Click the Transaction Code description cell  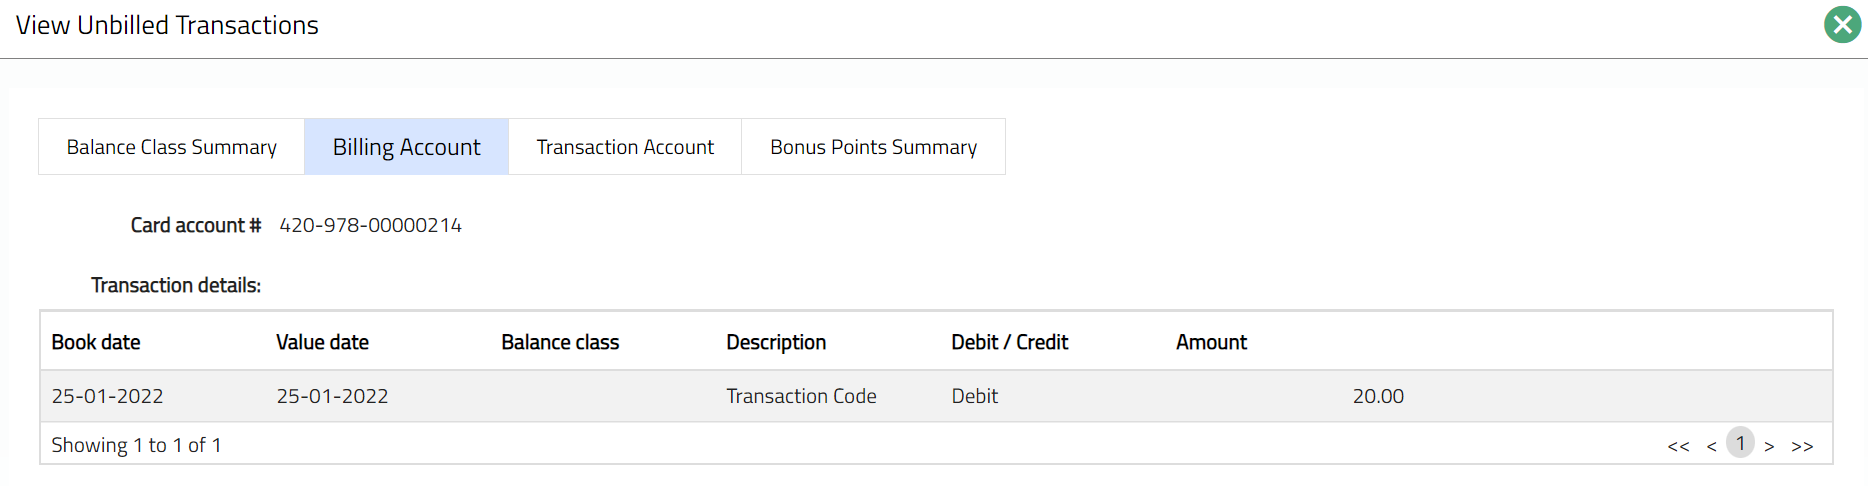tap(801, 396)
